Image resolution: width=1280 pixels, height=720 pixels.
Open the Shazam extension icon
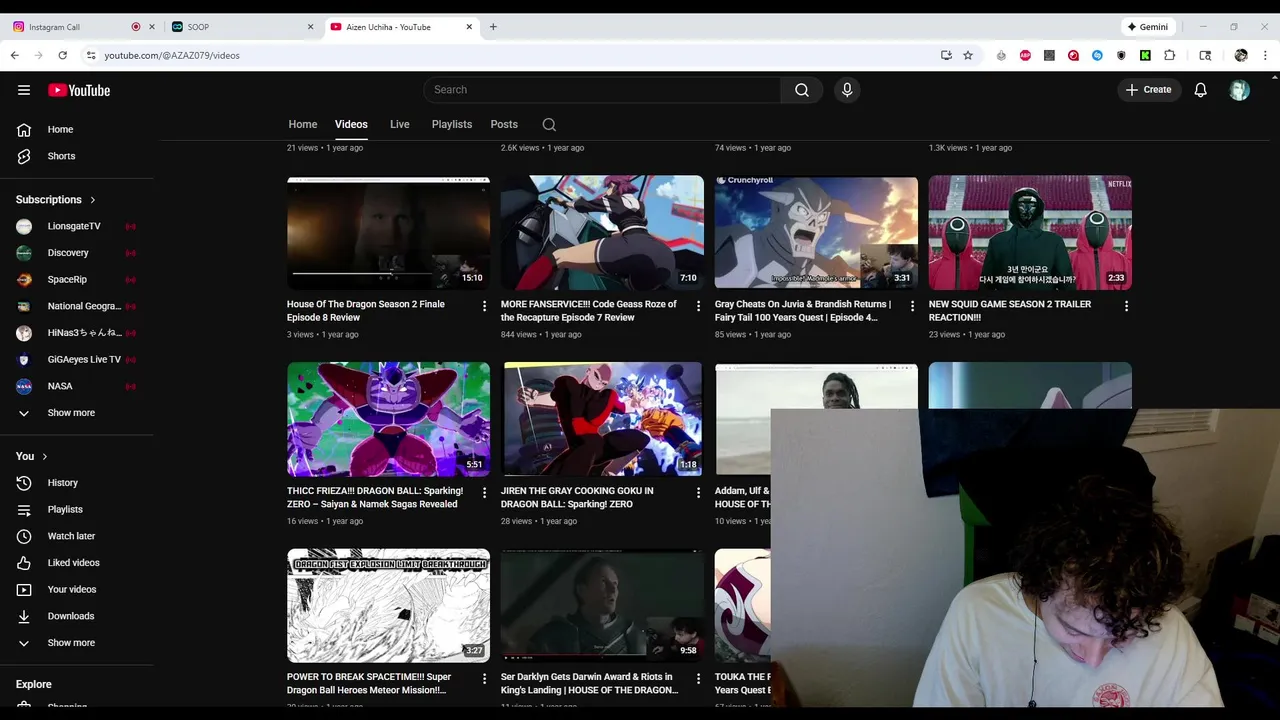click(x=1097, y=55)
